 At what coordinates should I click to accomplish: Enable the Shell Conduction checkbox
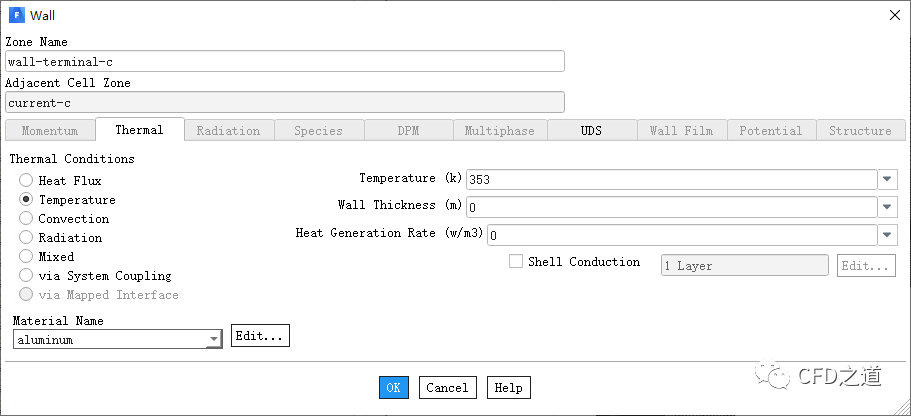[x=516, y=262]
